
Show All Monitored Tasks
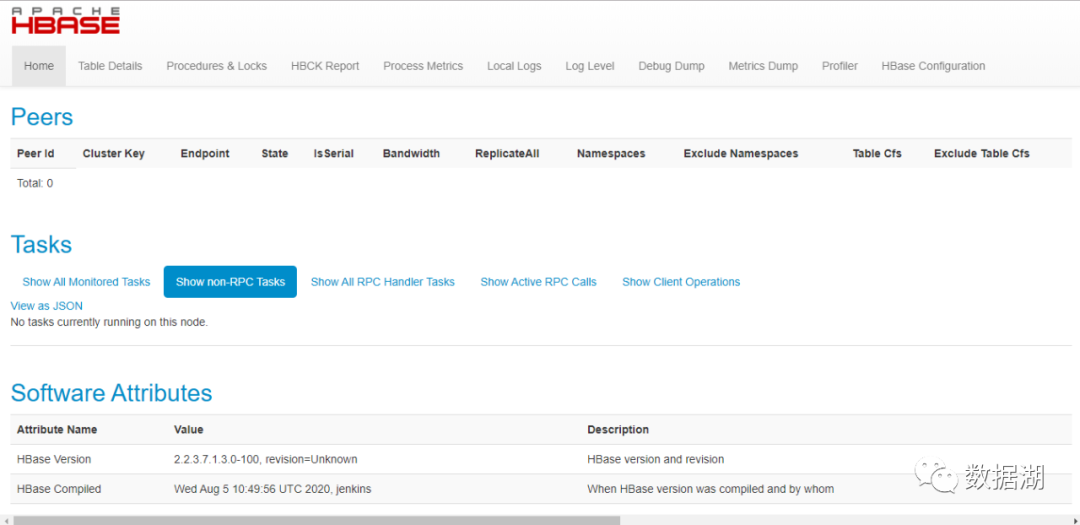[86, 282]
